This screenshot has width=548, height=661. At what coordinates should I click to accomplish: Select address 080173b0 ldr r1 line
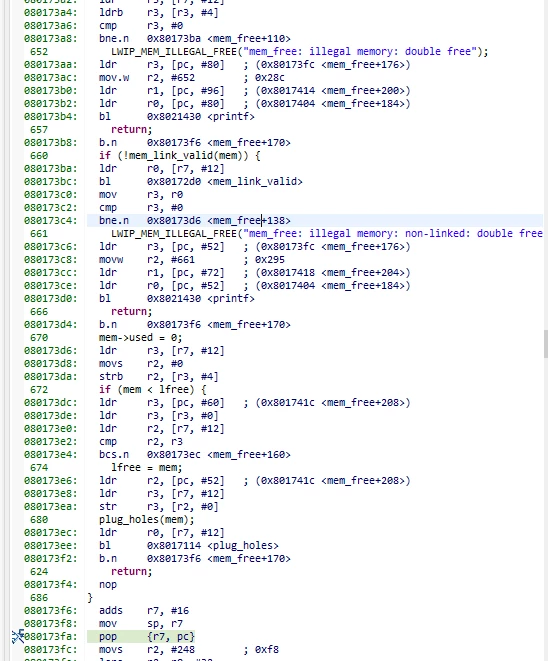point(255,91)
